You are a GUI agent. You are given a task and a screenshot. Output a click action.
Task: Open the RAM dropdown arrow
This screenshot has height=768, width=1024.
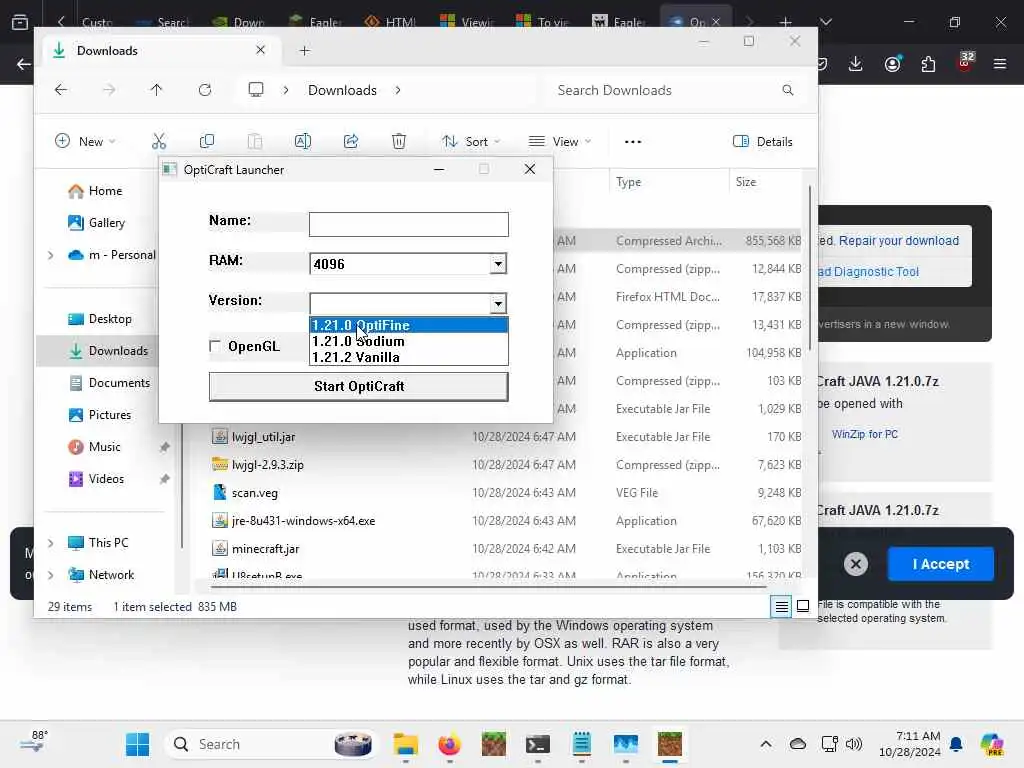click(498, 264)
